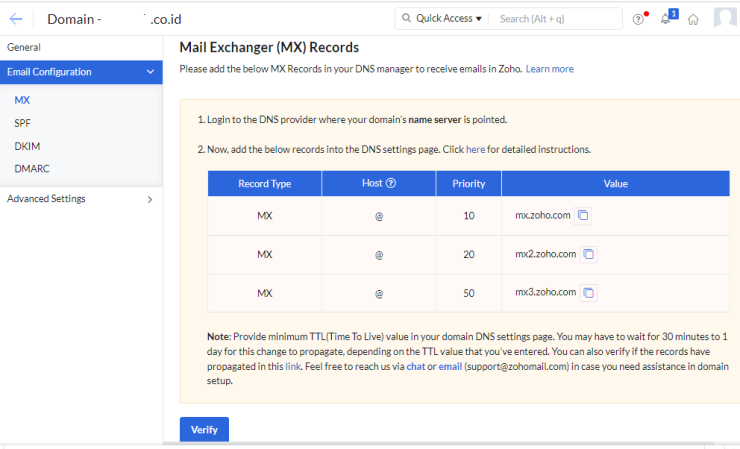Copy mx3.zoho.com value using copy icon

589,293
